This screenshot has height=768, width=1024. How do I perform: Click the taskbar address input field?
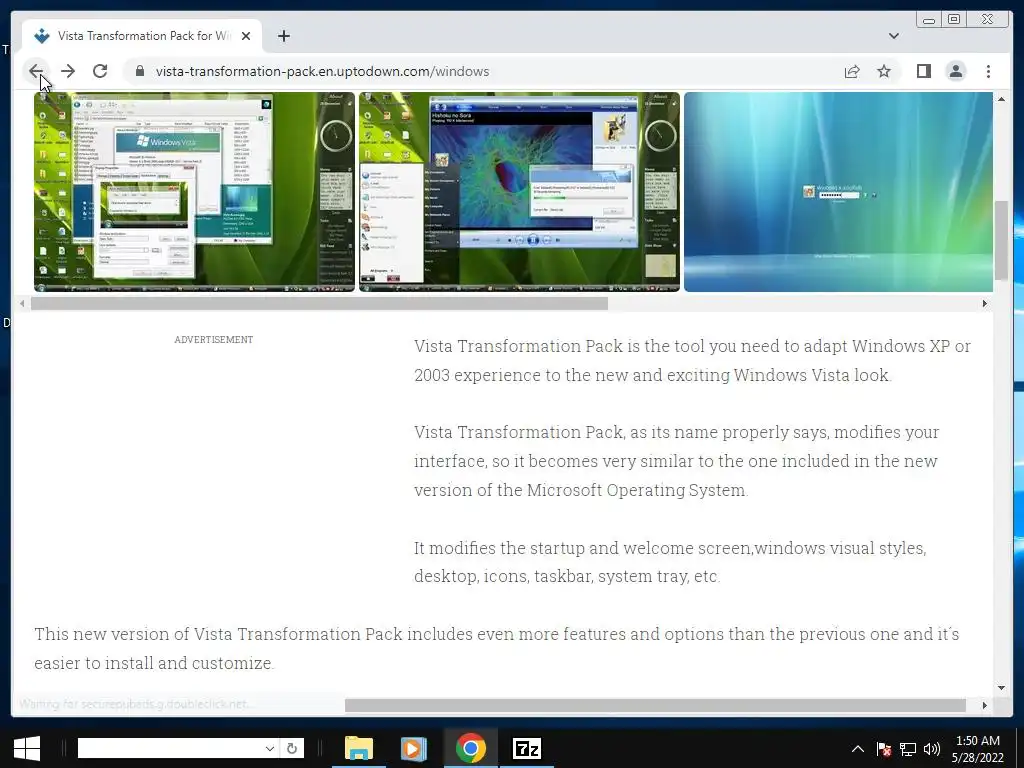[170, 748]
